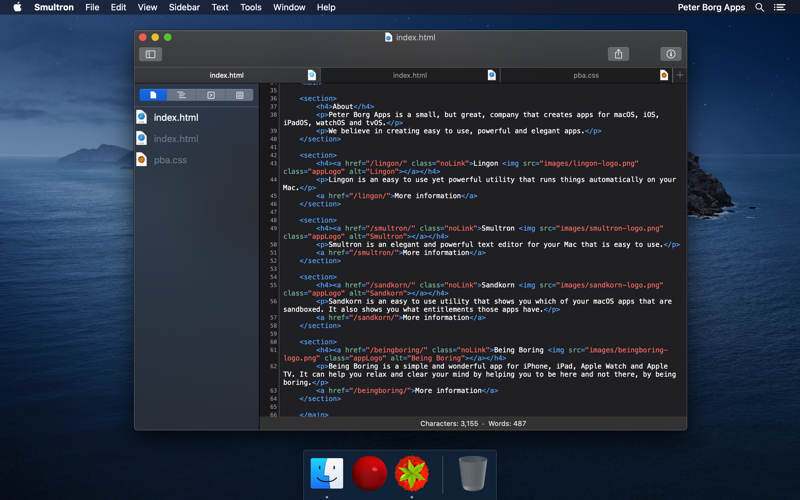The image size is (800, 500).
Task: Click the index.html window title text
Action: coord(416,37)
